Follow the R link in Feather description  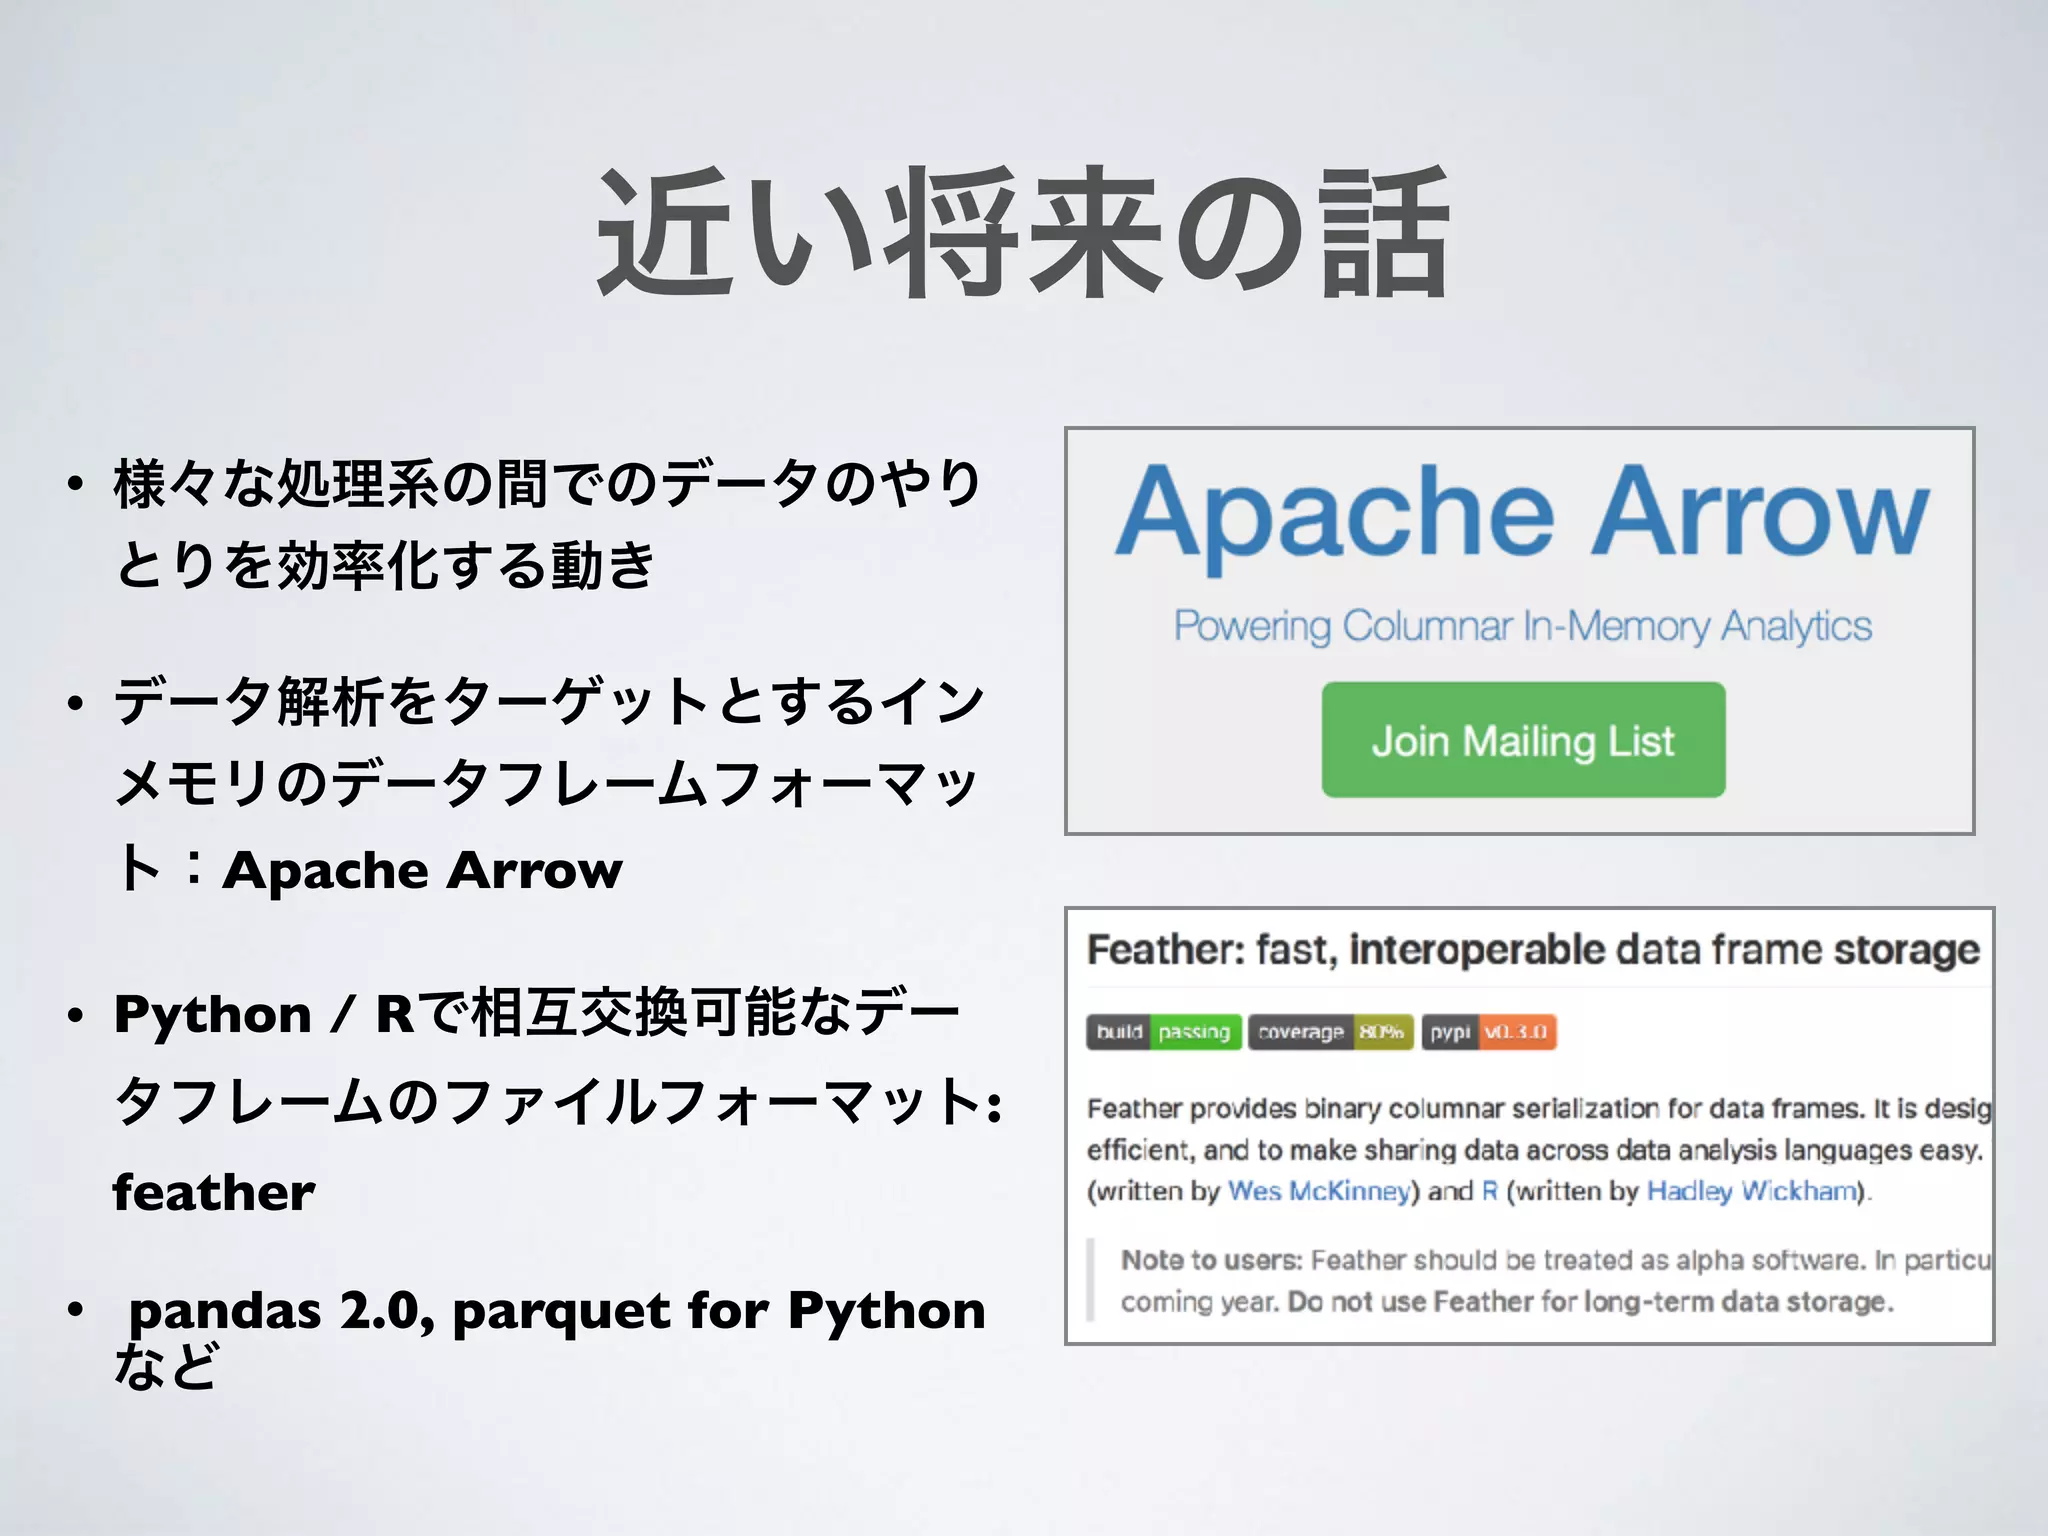(1490, 1191)
